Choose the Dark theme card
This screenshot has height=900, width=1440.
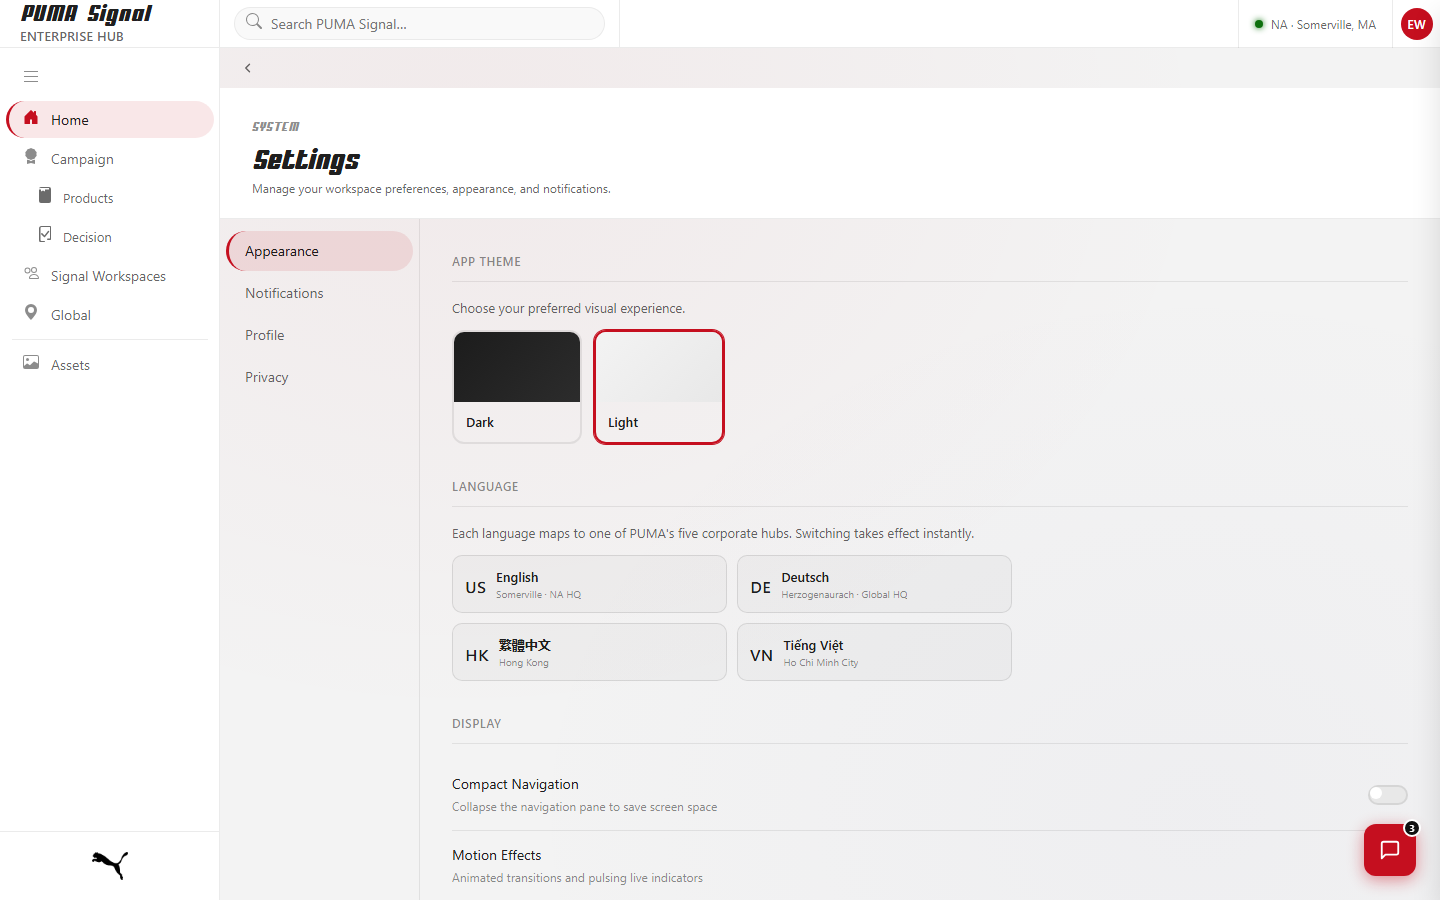[517, 387]
